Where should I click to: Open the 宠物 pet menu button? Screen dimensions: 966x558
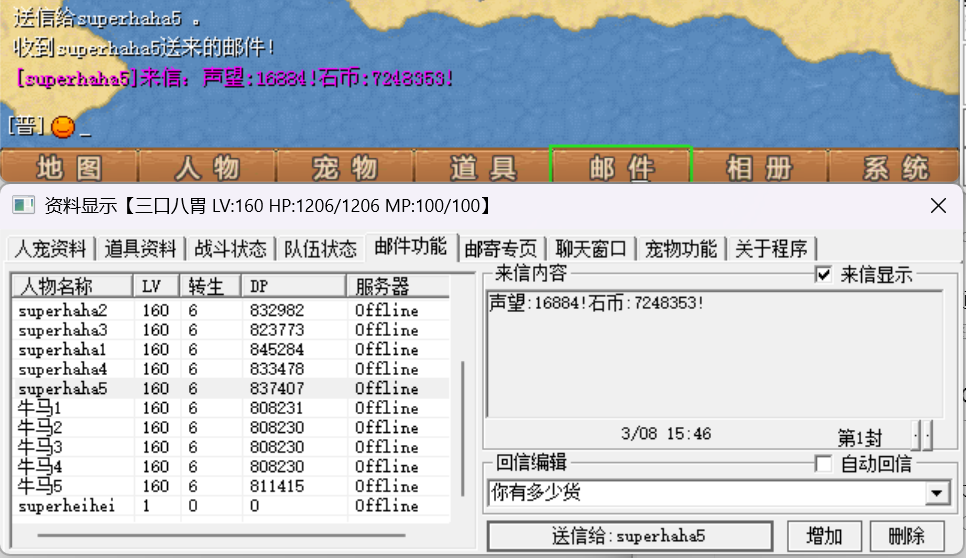(345, 166)
